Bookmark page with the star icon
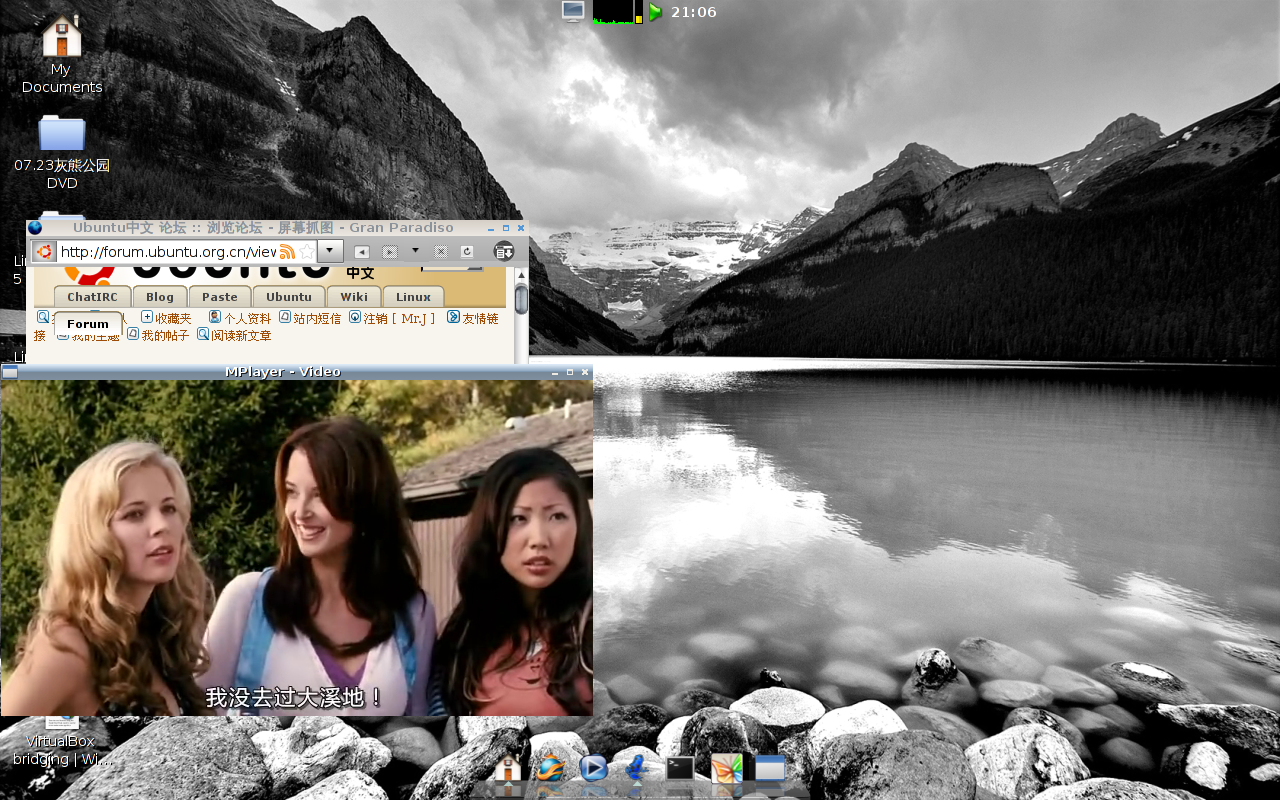Screen dimensions: 1280x800 tap(306, 251)
